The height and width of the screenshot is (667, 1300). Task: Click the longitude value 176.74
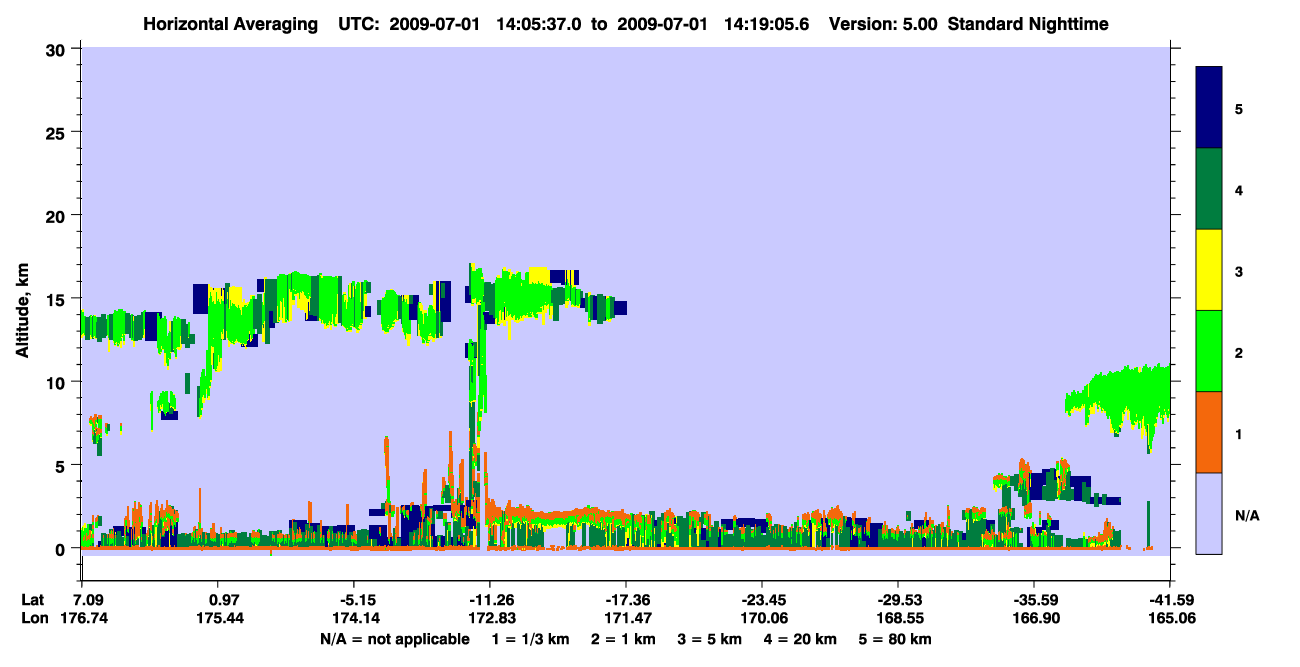83,618
